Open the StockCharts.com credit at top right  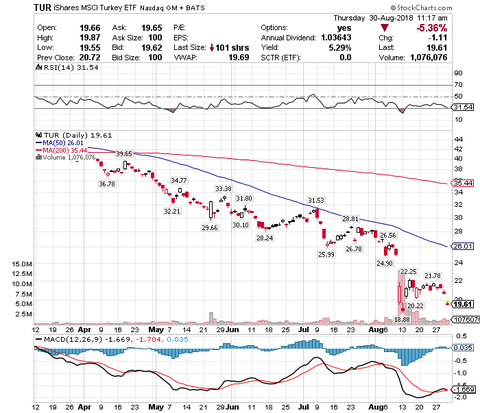[x=421, y=8]
